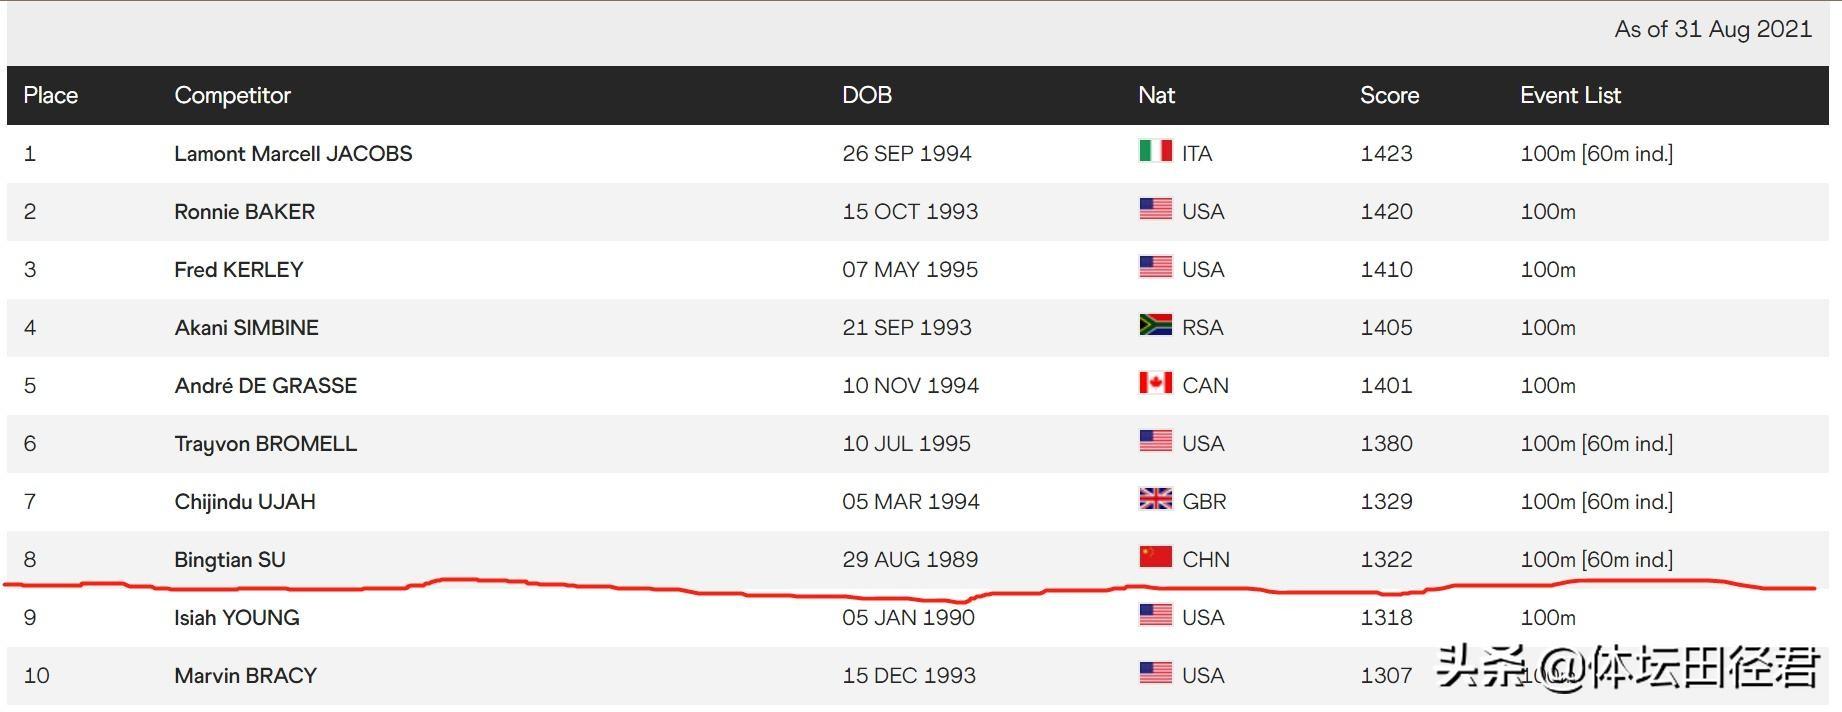Open Lamont Marcell JACOBS profile link
The height and width of the screenshot is (712, 1842).
coord(293,153)
